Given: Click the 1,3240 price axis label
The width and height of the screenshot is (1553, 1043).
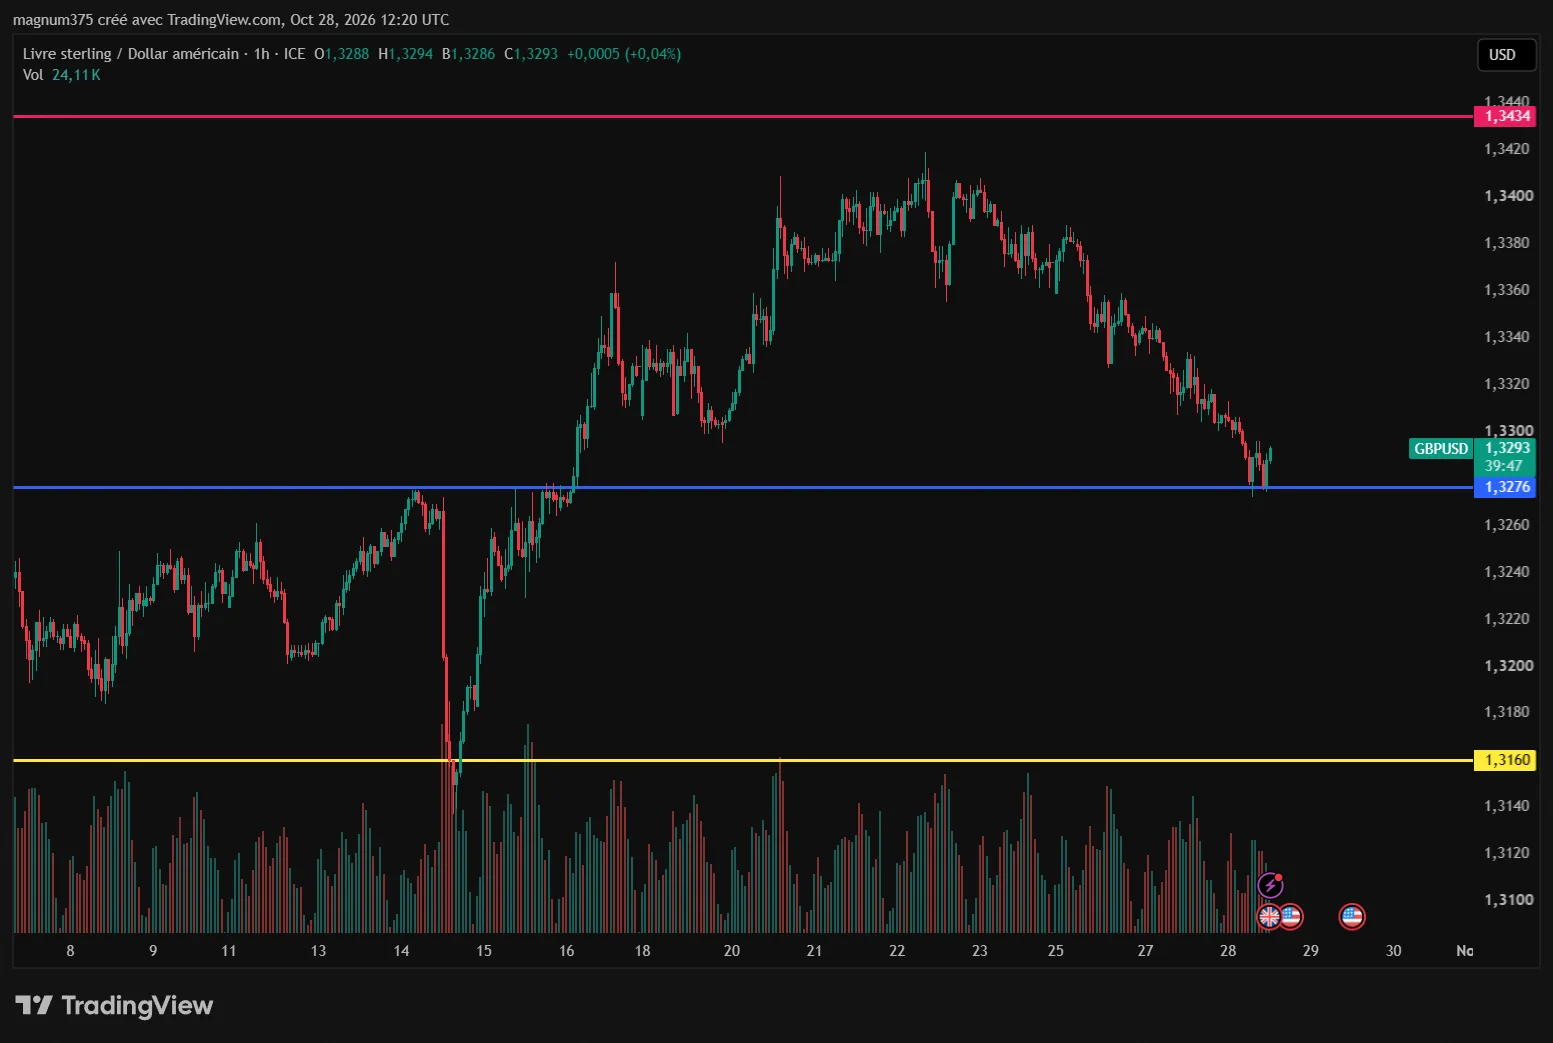Looking at the screenshot, I should 1506,572.
